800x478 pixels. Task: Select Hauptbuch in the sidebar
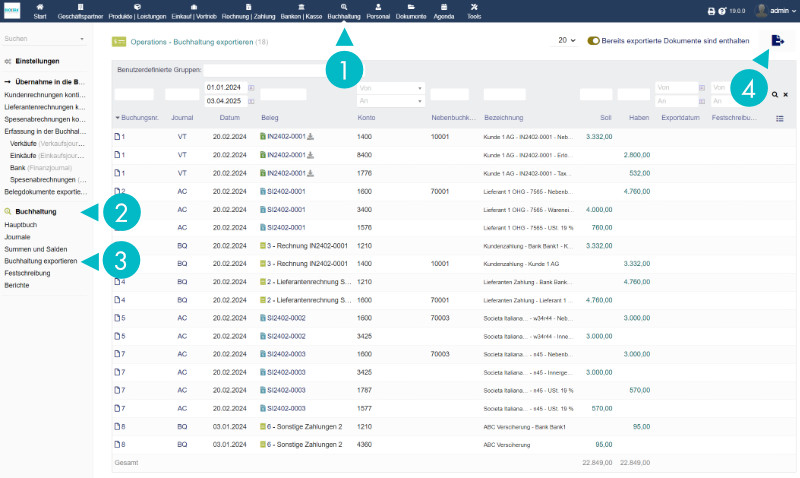pyautogui.click(x=21, y=225)
